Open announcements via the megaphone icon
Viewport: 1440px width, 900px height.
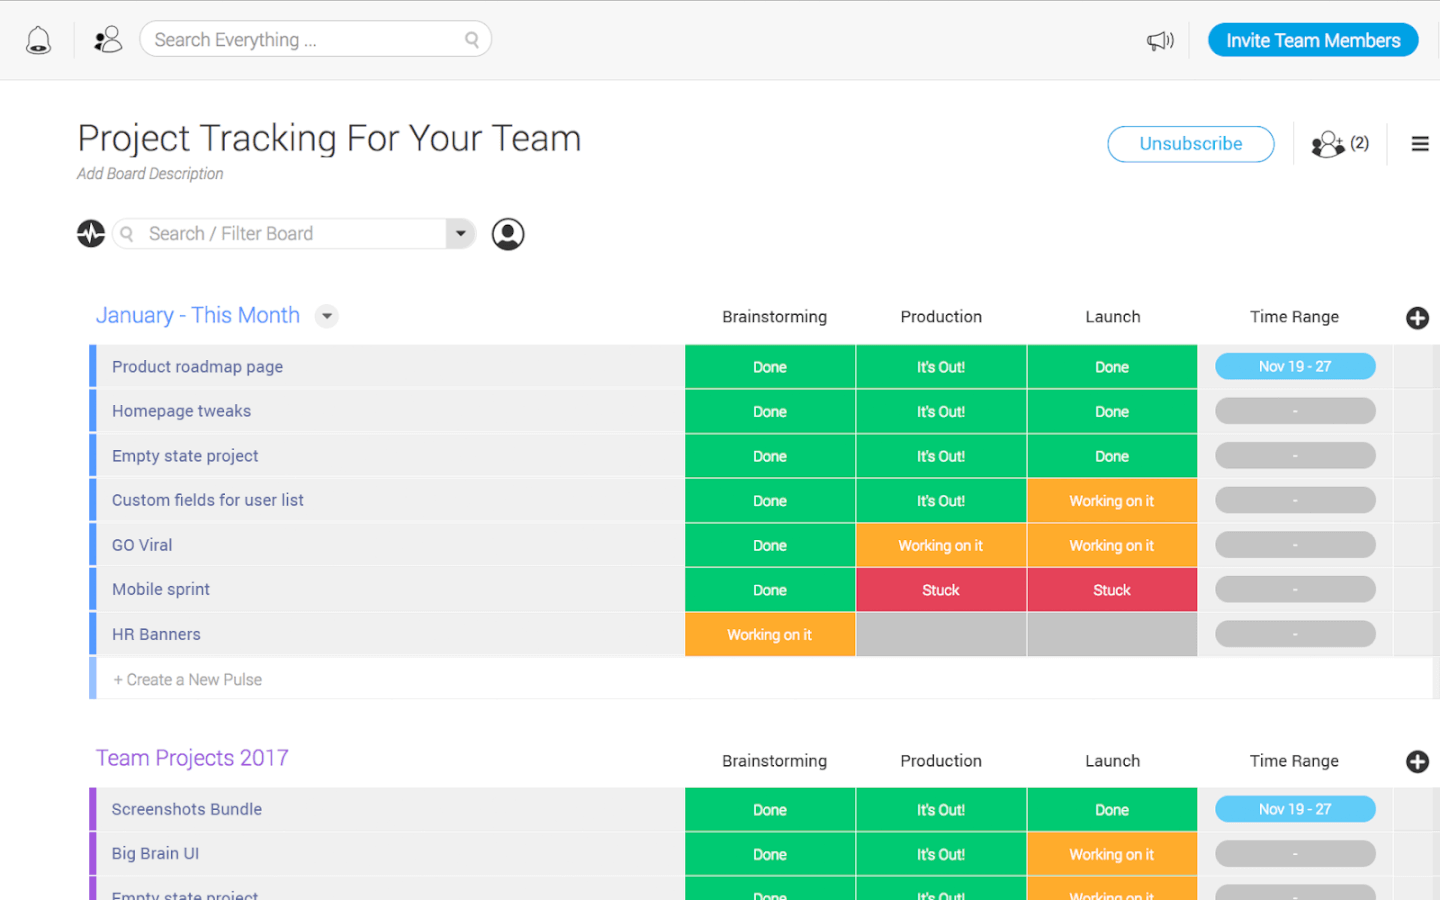pyautogui.click(x=1160, y=40)
